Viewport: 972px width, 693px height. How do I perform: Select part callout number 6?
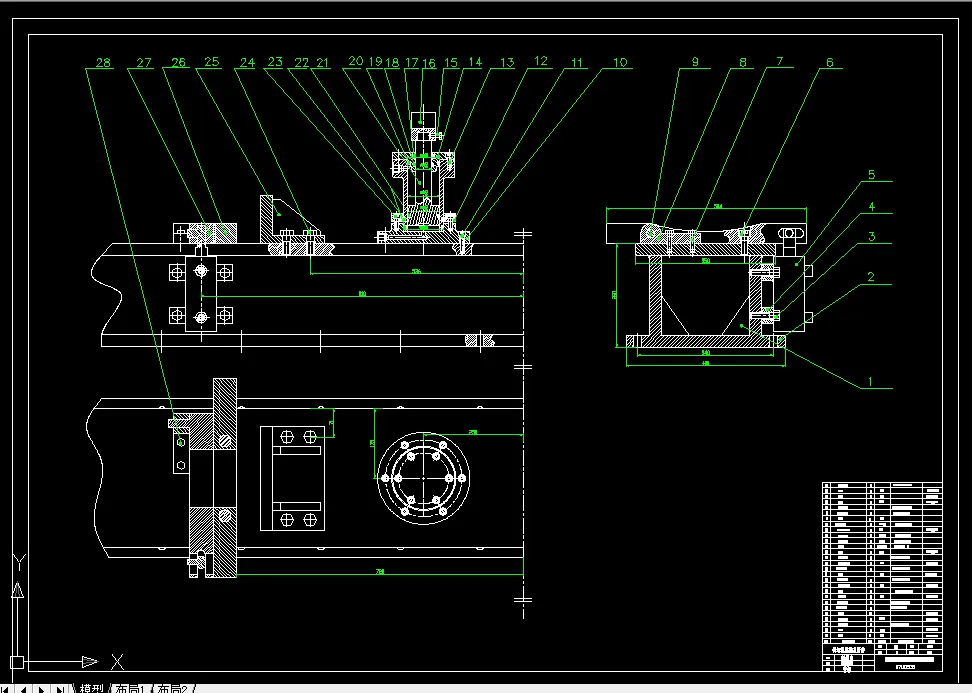pos(830,62)
